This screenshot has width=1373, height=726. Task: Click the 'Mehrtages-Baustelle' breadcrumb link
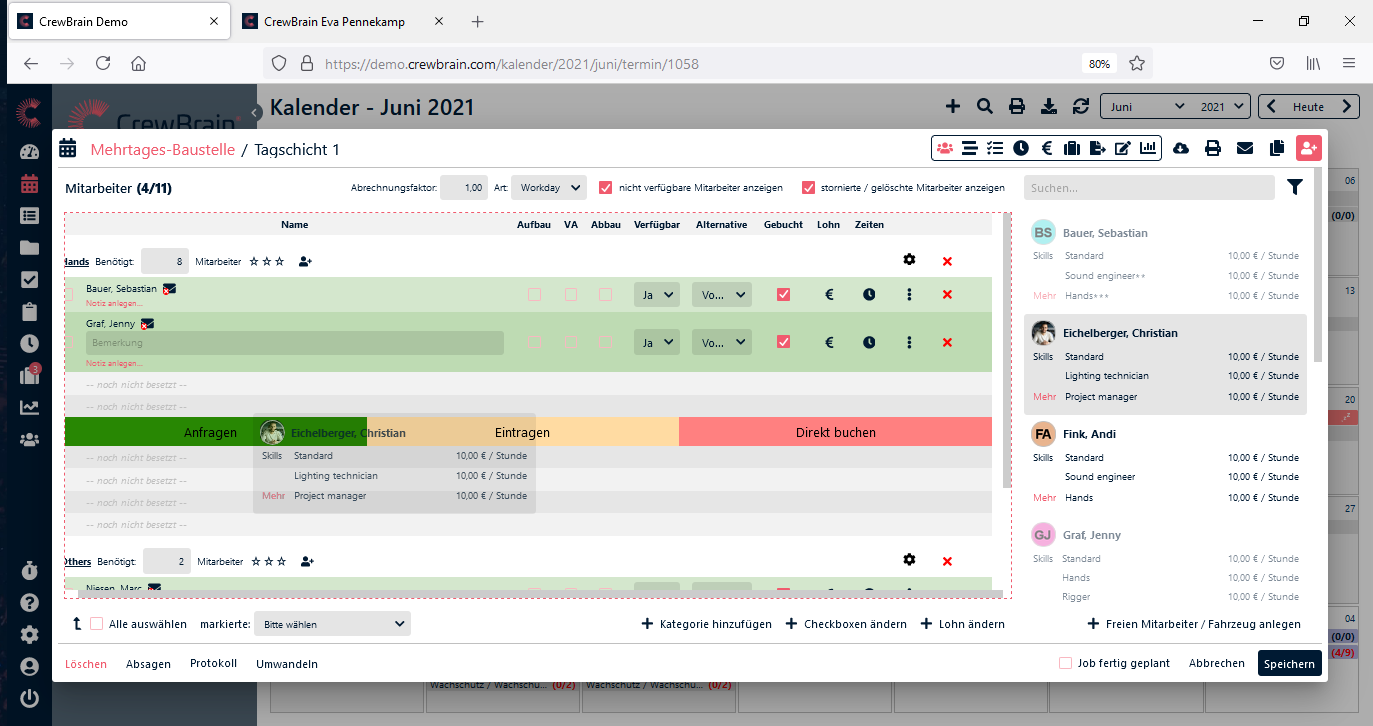coord(162,150)
